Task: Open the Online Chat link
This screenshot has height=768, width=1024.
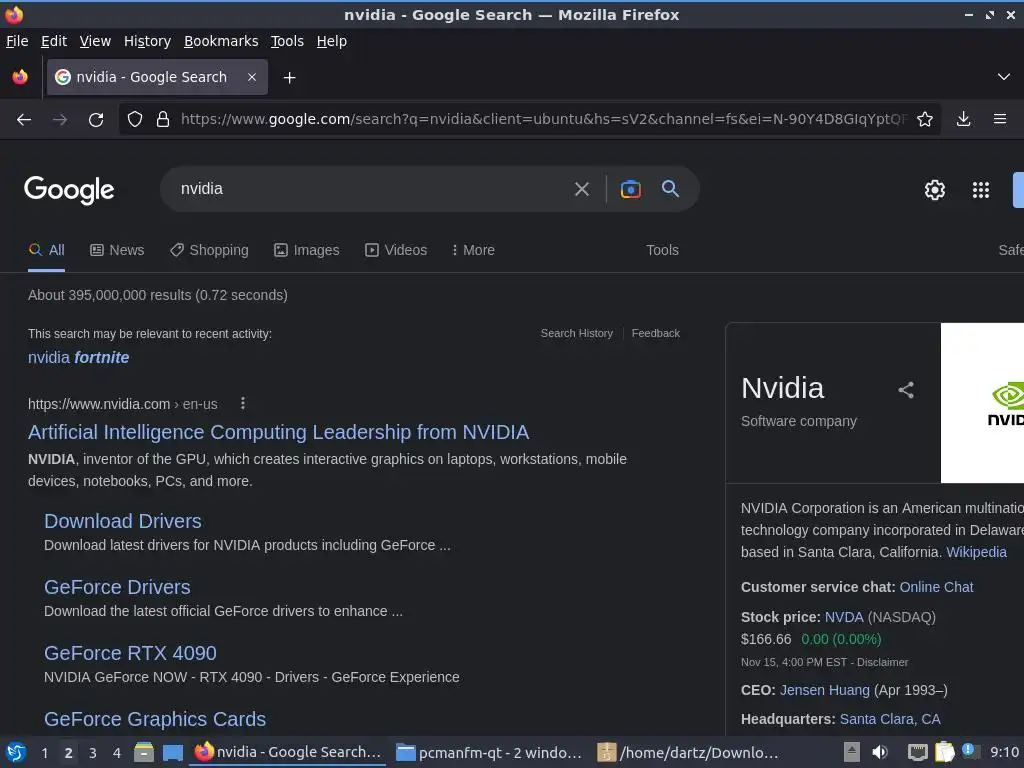Action: point(936,587)
